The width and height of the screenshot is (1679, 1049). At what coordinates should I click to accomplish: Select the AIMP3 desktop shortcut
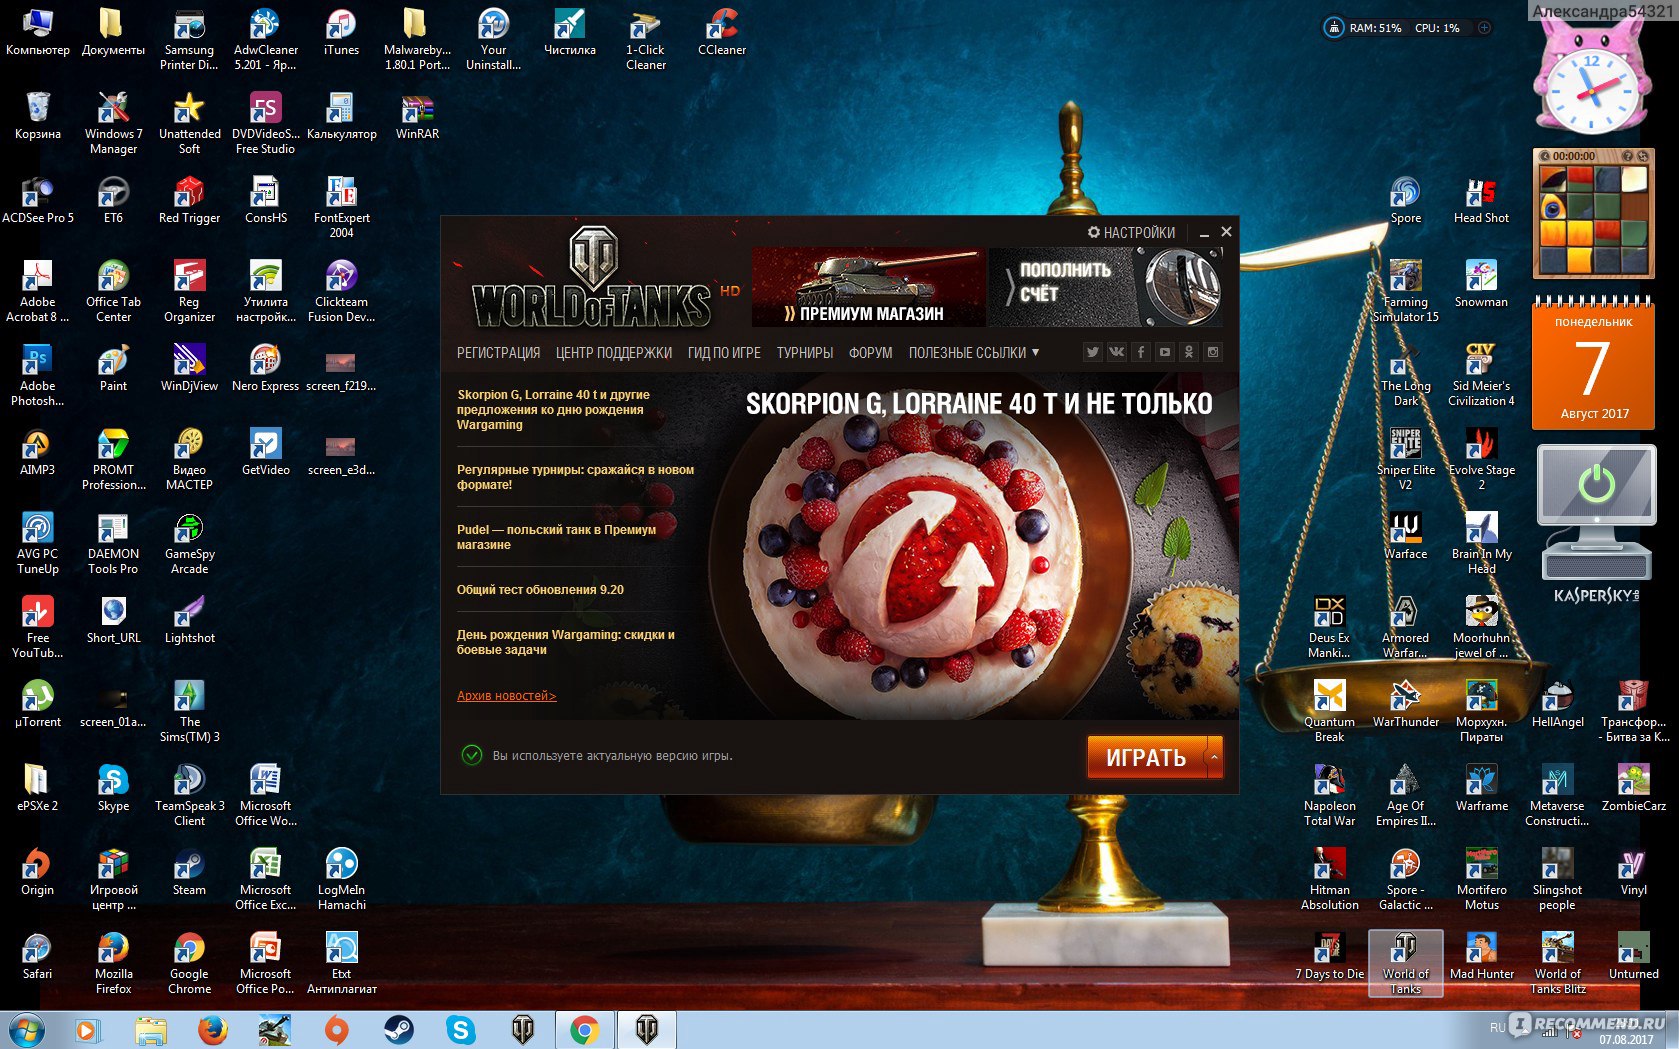tap(37, 451)
